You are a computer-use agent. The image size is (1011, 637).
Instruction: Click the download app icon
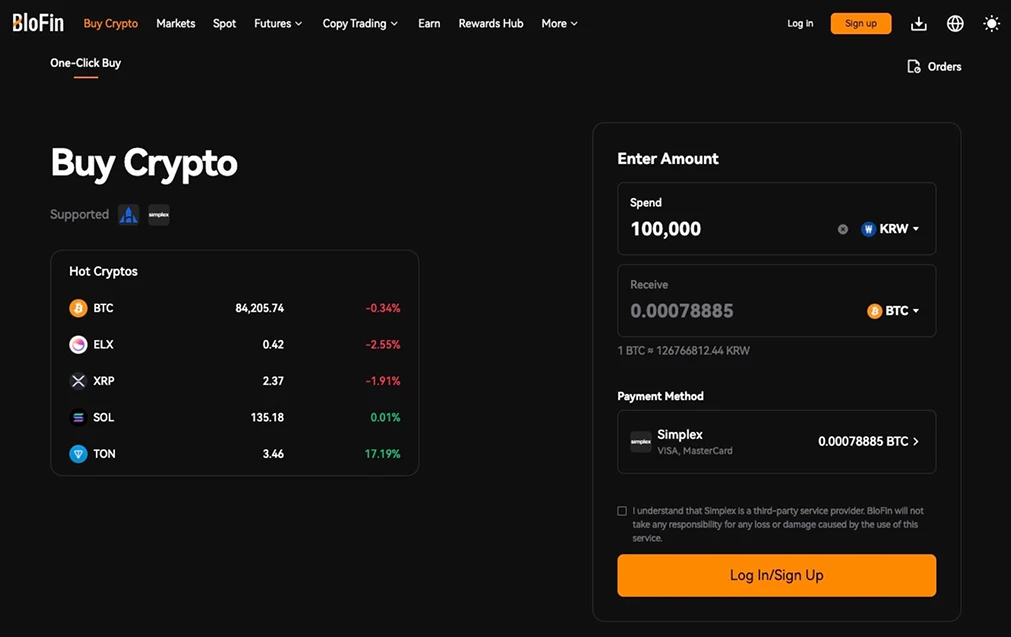[x=919, y=24]
